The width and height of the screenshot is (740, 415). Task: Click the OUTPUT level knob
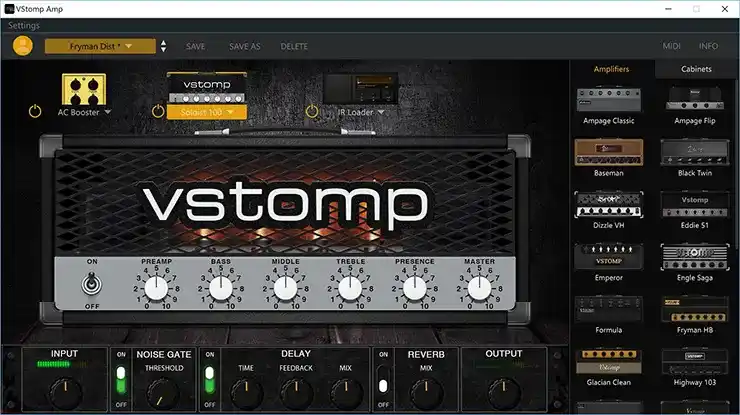point(504,393)
